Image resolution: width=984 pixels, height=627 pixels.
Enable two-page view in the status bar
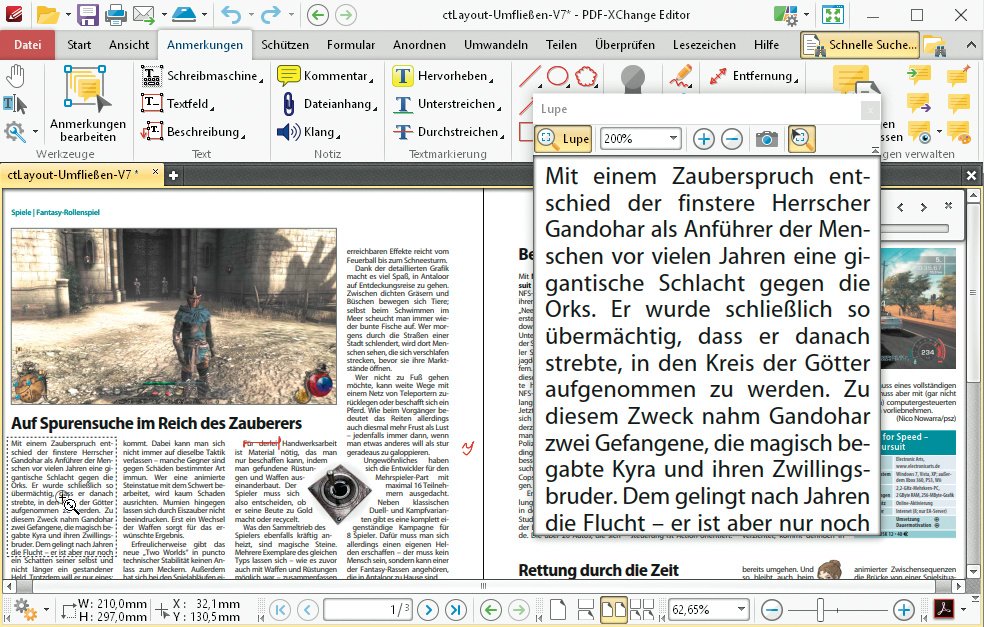click(x=613, y=607)
